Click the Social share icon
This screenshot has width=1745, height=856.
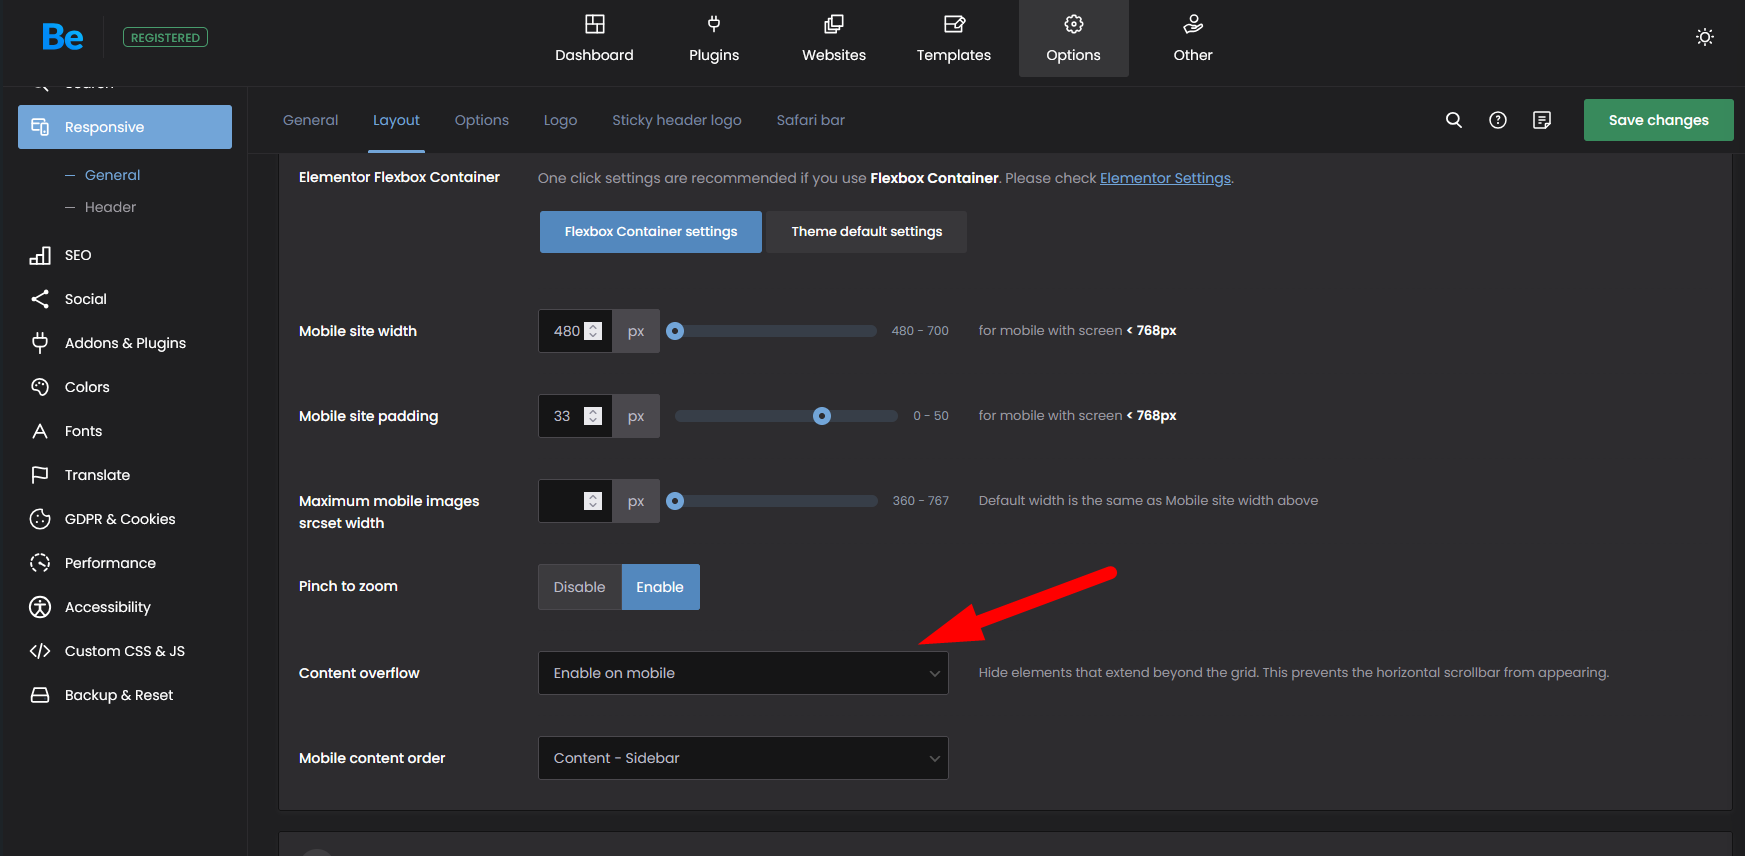[40, 299]
